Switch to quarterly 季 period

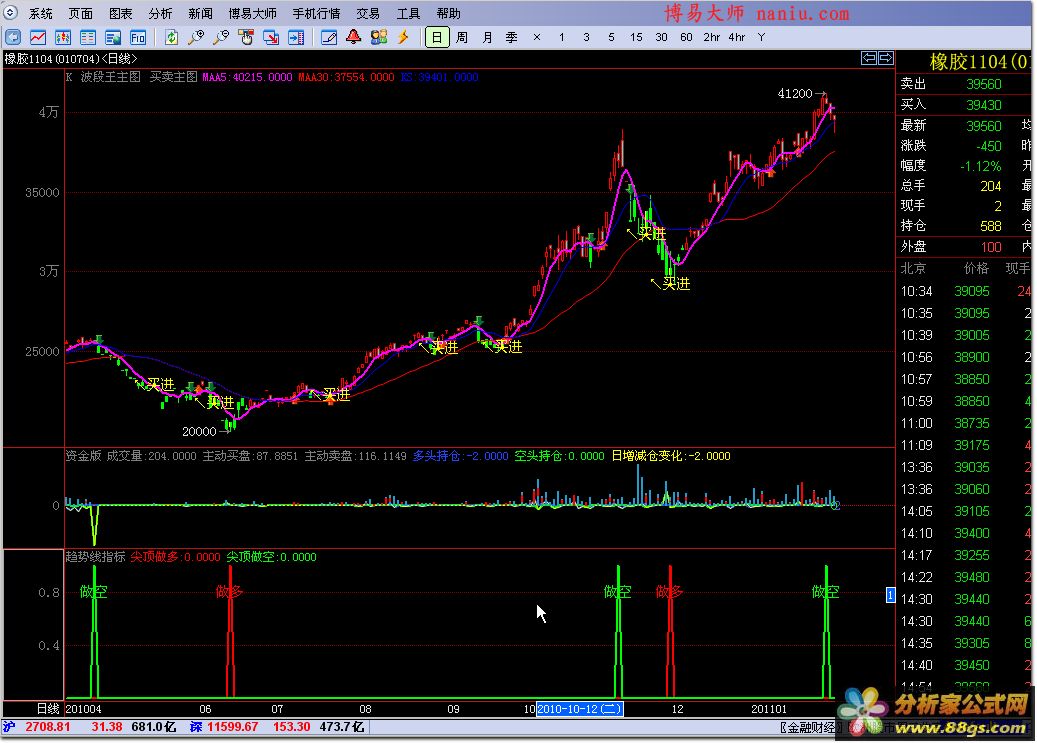(x=512, y=38)
